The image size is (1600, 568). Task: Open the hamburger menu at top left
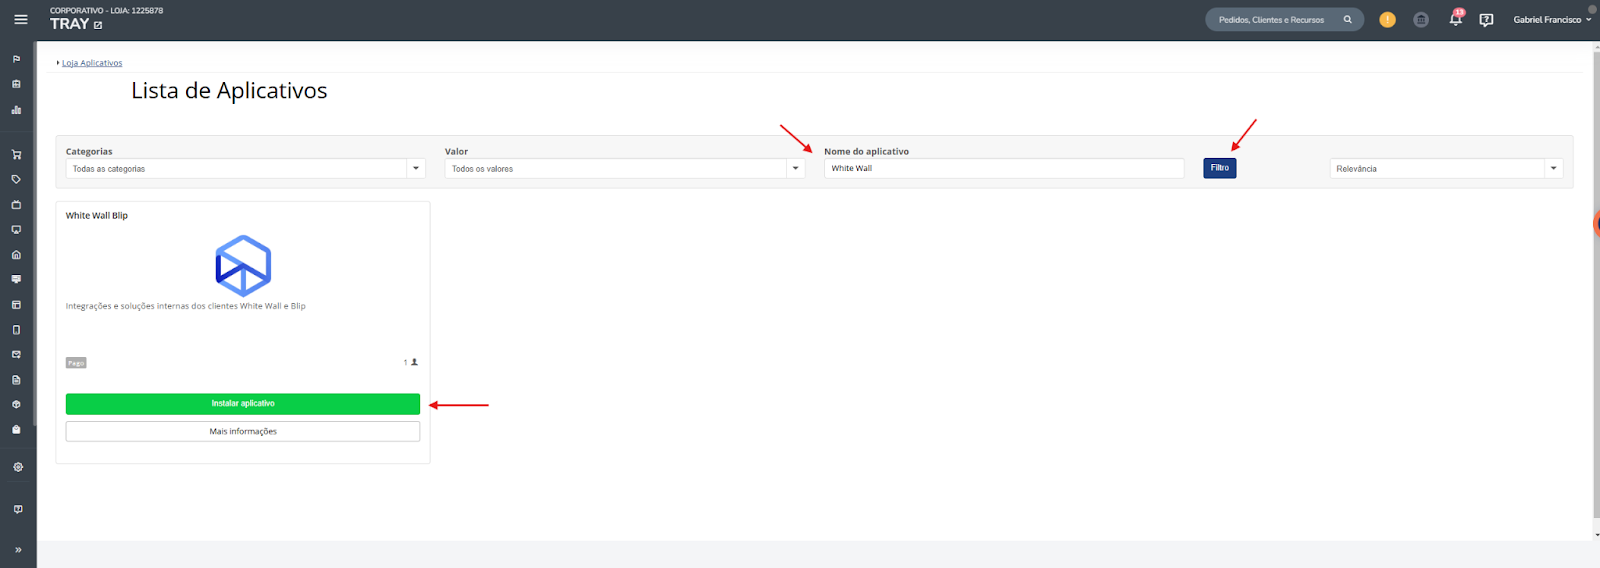[x=20, y=19]
